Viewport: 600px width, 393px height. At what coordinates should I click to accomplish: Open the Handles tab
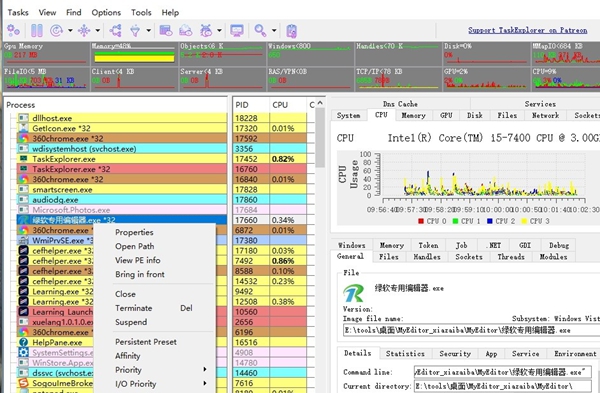427,257
